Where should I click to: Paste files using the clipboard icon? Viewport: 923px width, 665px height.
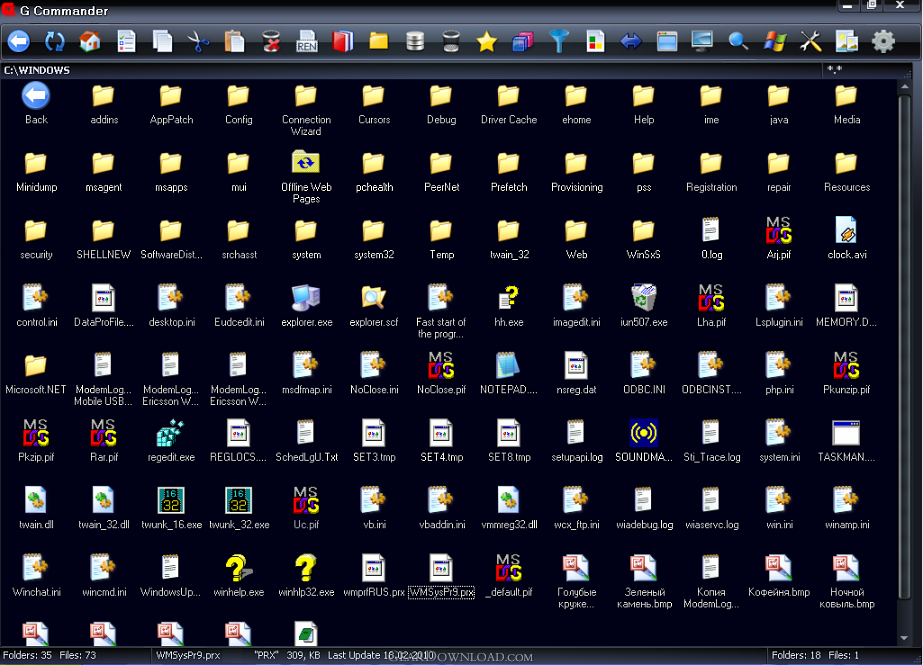pyautogui.click(x=234, y=41)
